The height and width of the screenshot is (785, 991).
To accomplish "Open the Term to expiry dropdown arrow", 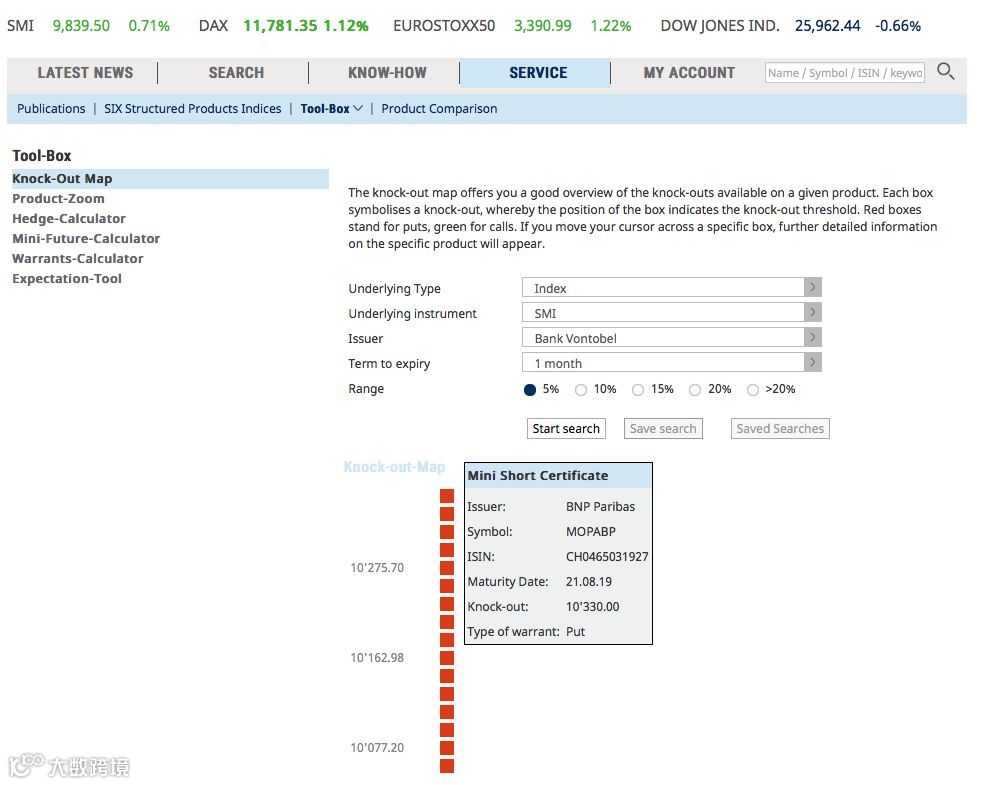I will click(813, 362).
